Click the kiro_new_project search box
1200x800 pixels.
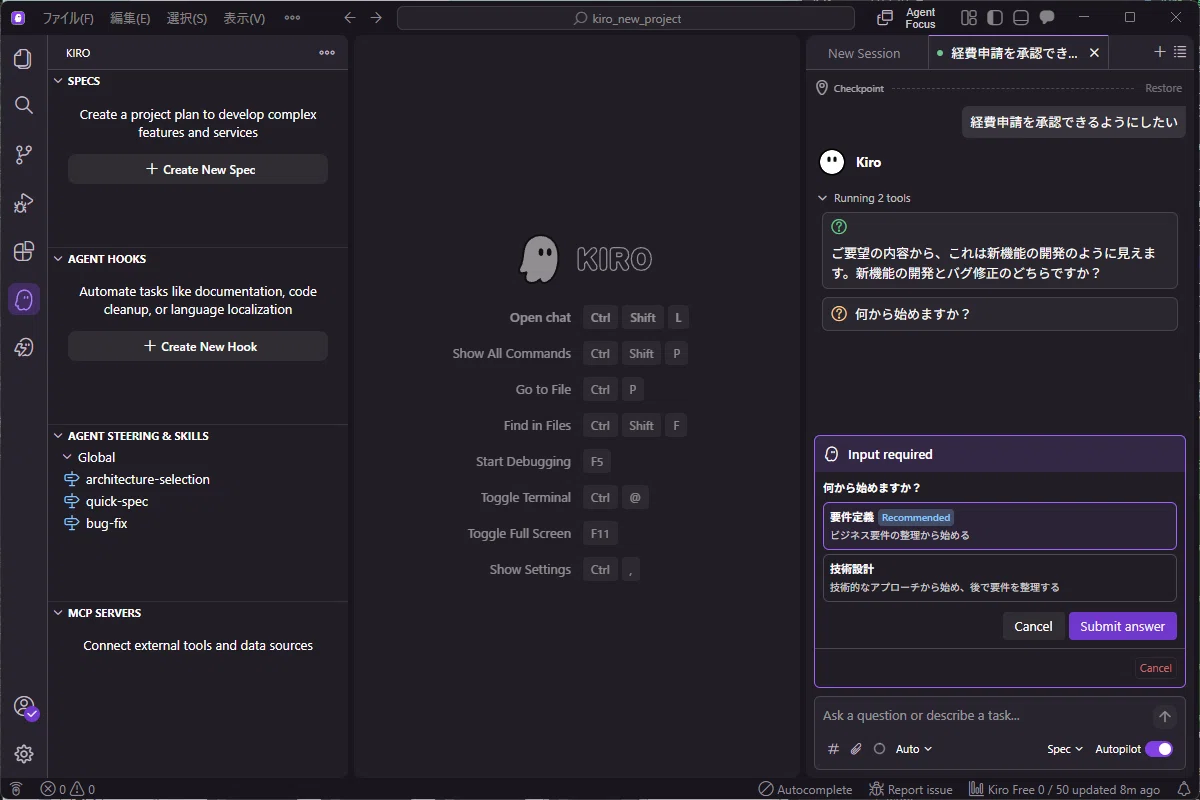pyautogui.click(x=626, y=18)
